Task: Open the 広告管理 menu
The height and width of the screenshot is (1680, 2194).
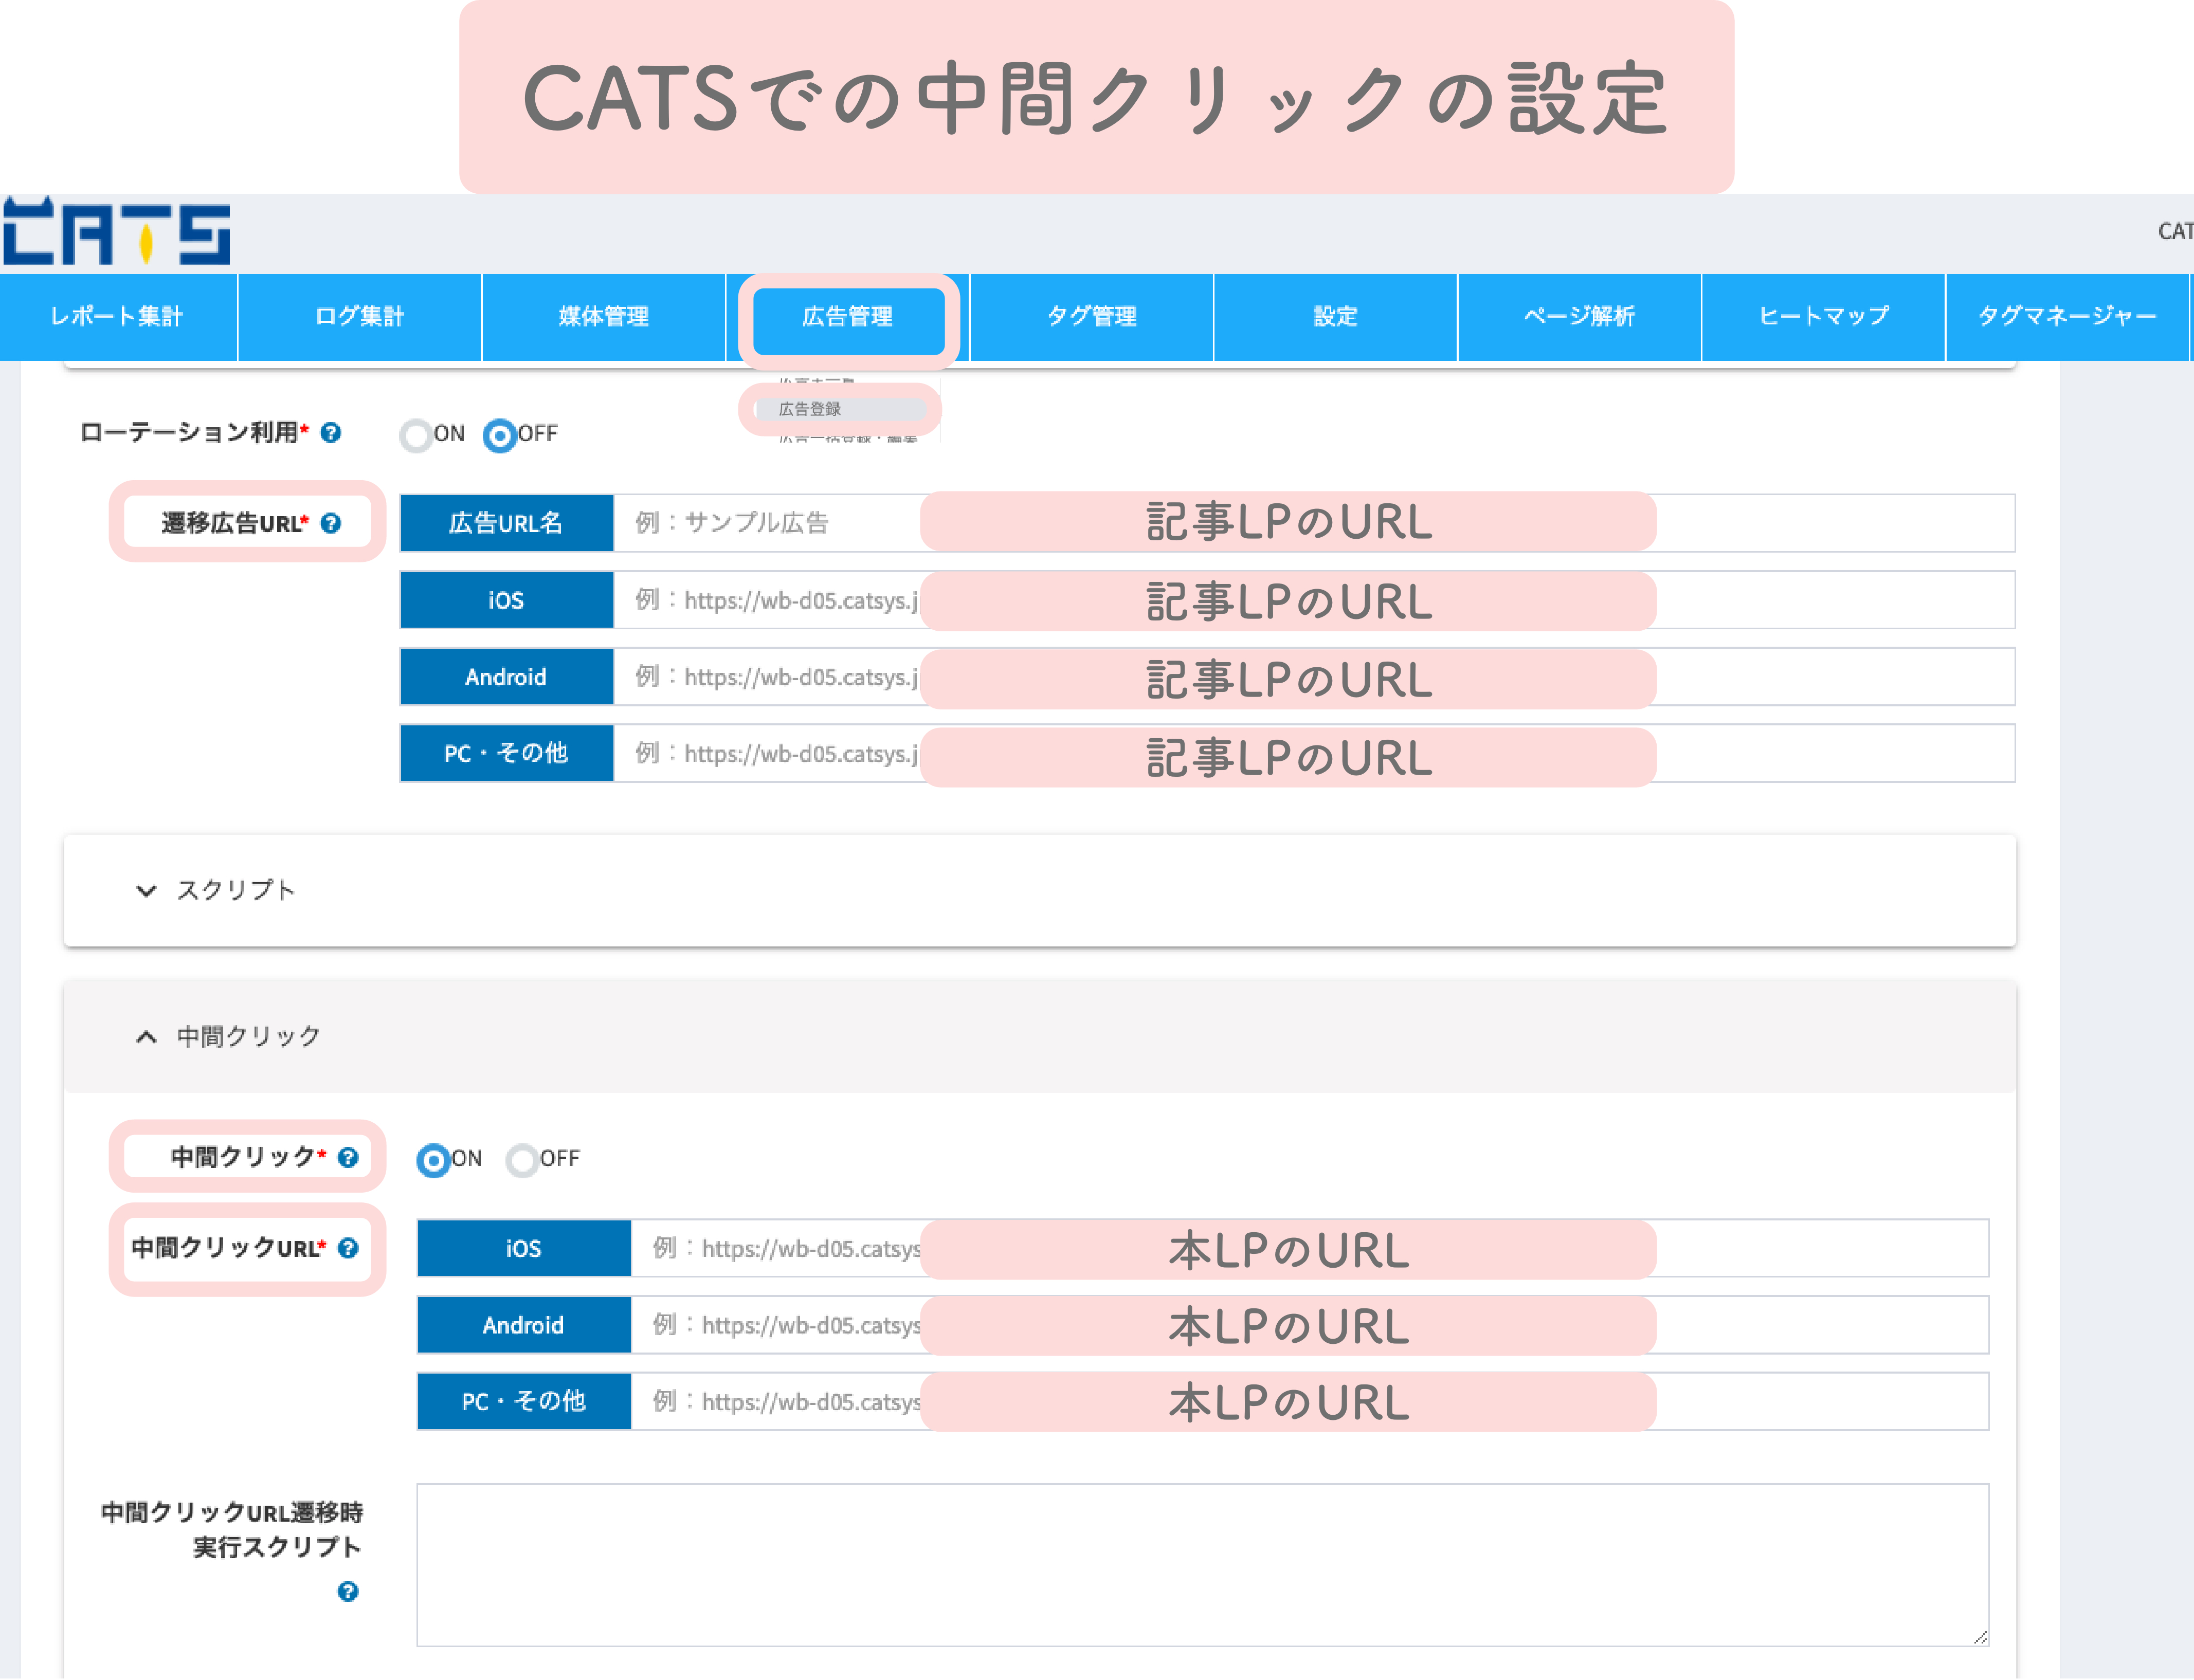Action: (848, 317)
